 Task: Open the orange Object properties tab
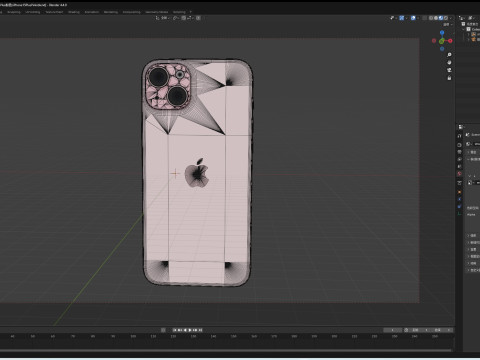(459, 192)
